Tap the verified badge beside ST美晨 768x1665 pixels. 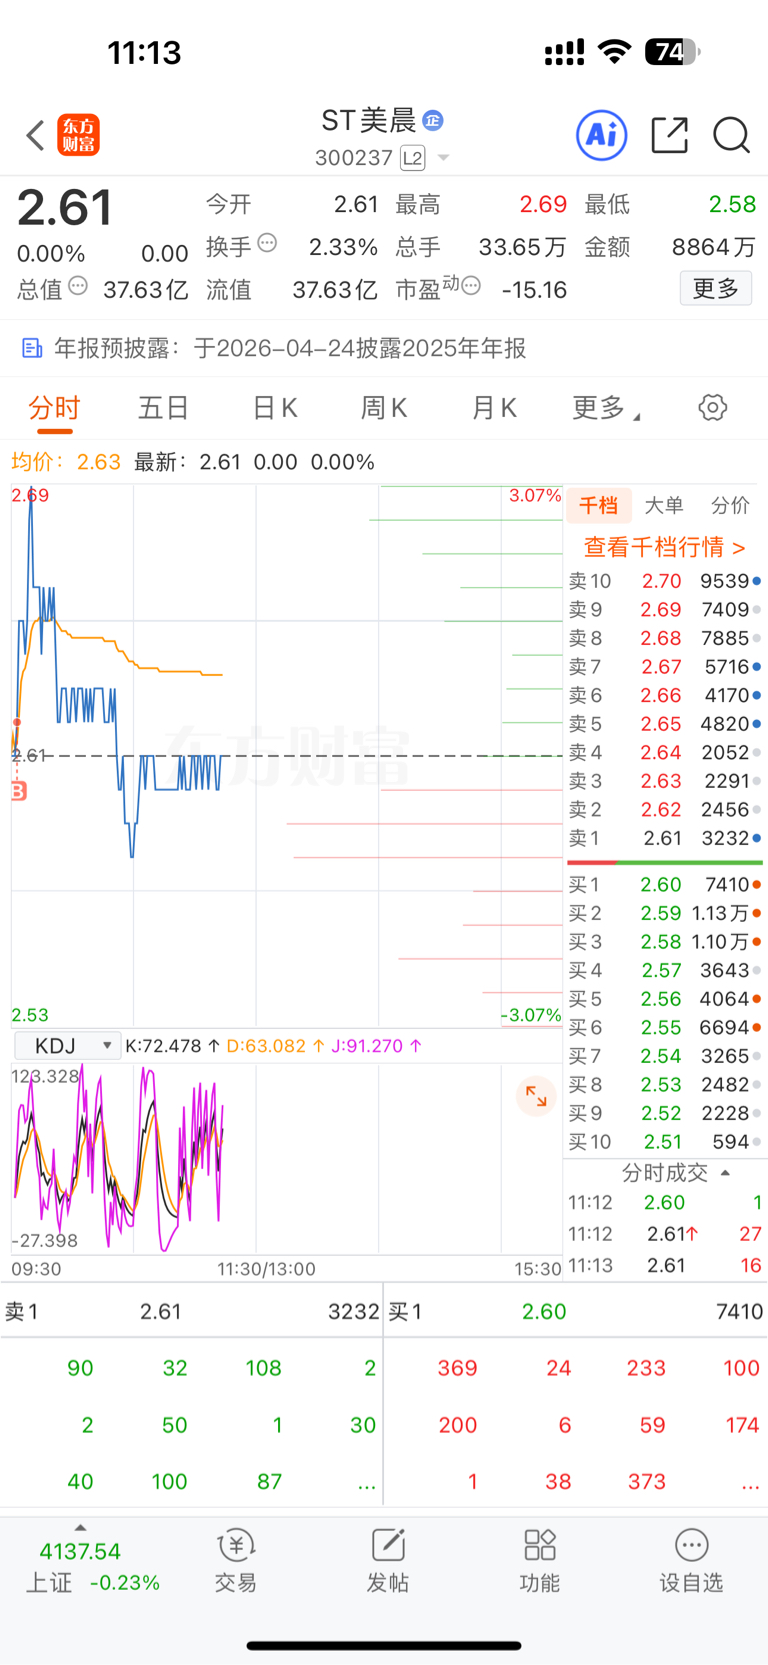(433, 120)
